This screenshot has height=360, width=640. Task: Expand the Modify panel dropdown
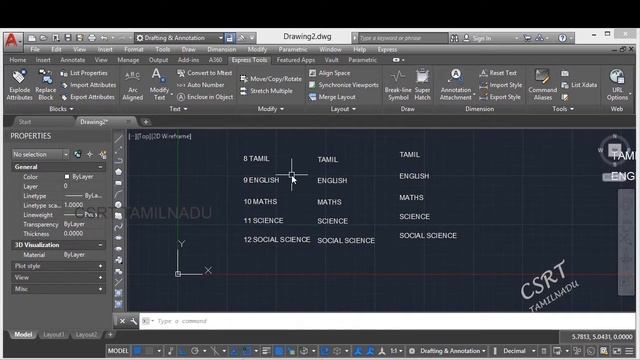point(271,109)
